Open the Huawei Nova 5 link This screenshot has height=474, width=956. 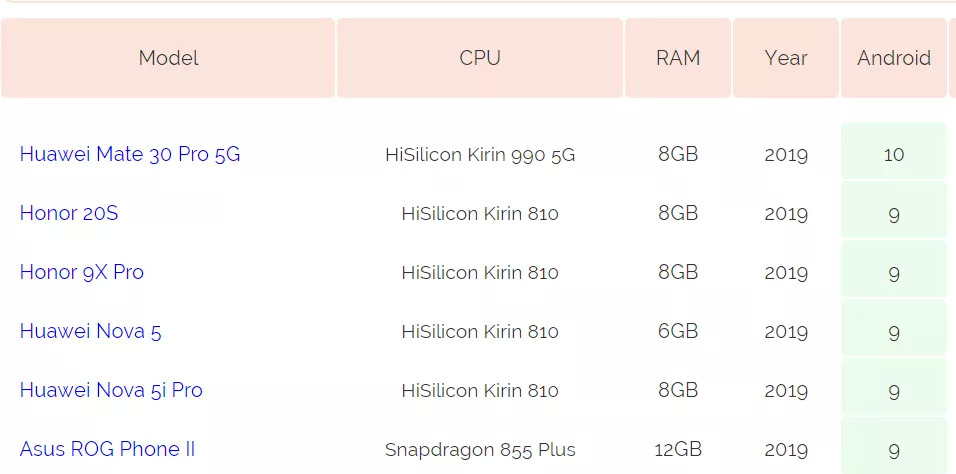pyautogui.click(x=90, y=332)
